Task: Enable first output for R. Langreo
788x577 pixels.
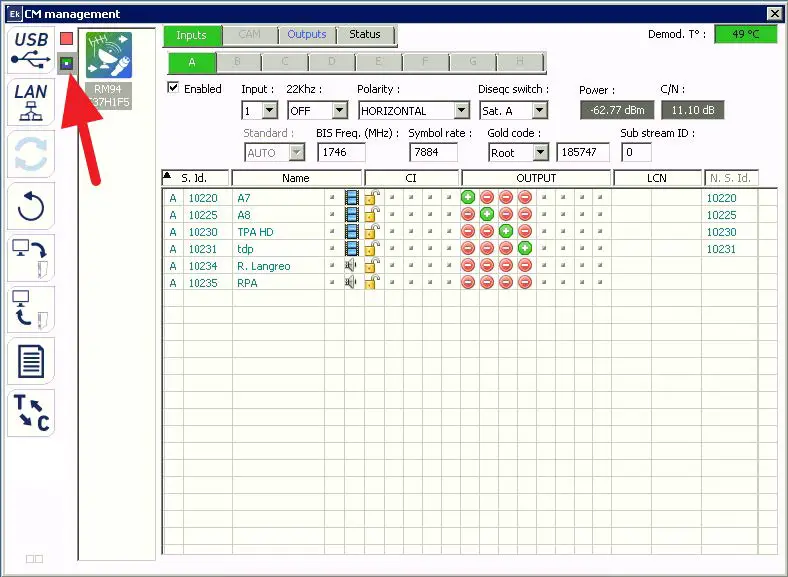Action: pyautogui.click(x=468, y=265)
